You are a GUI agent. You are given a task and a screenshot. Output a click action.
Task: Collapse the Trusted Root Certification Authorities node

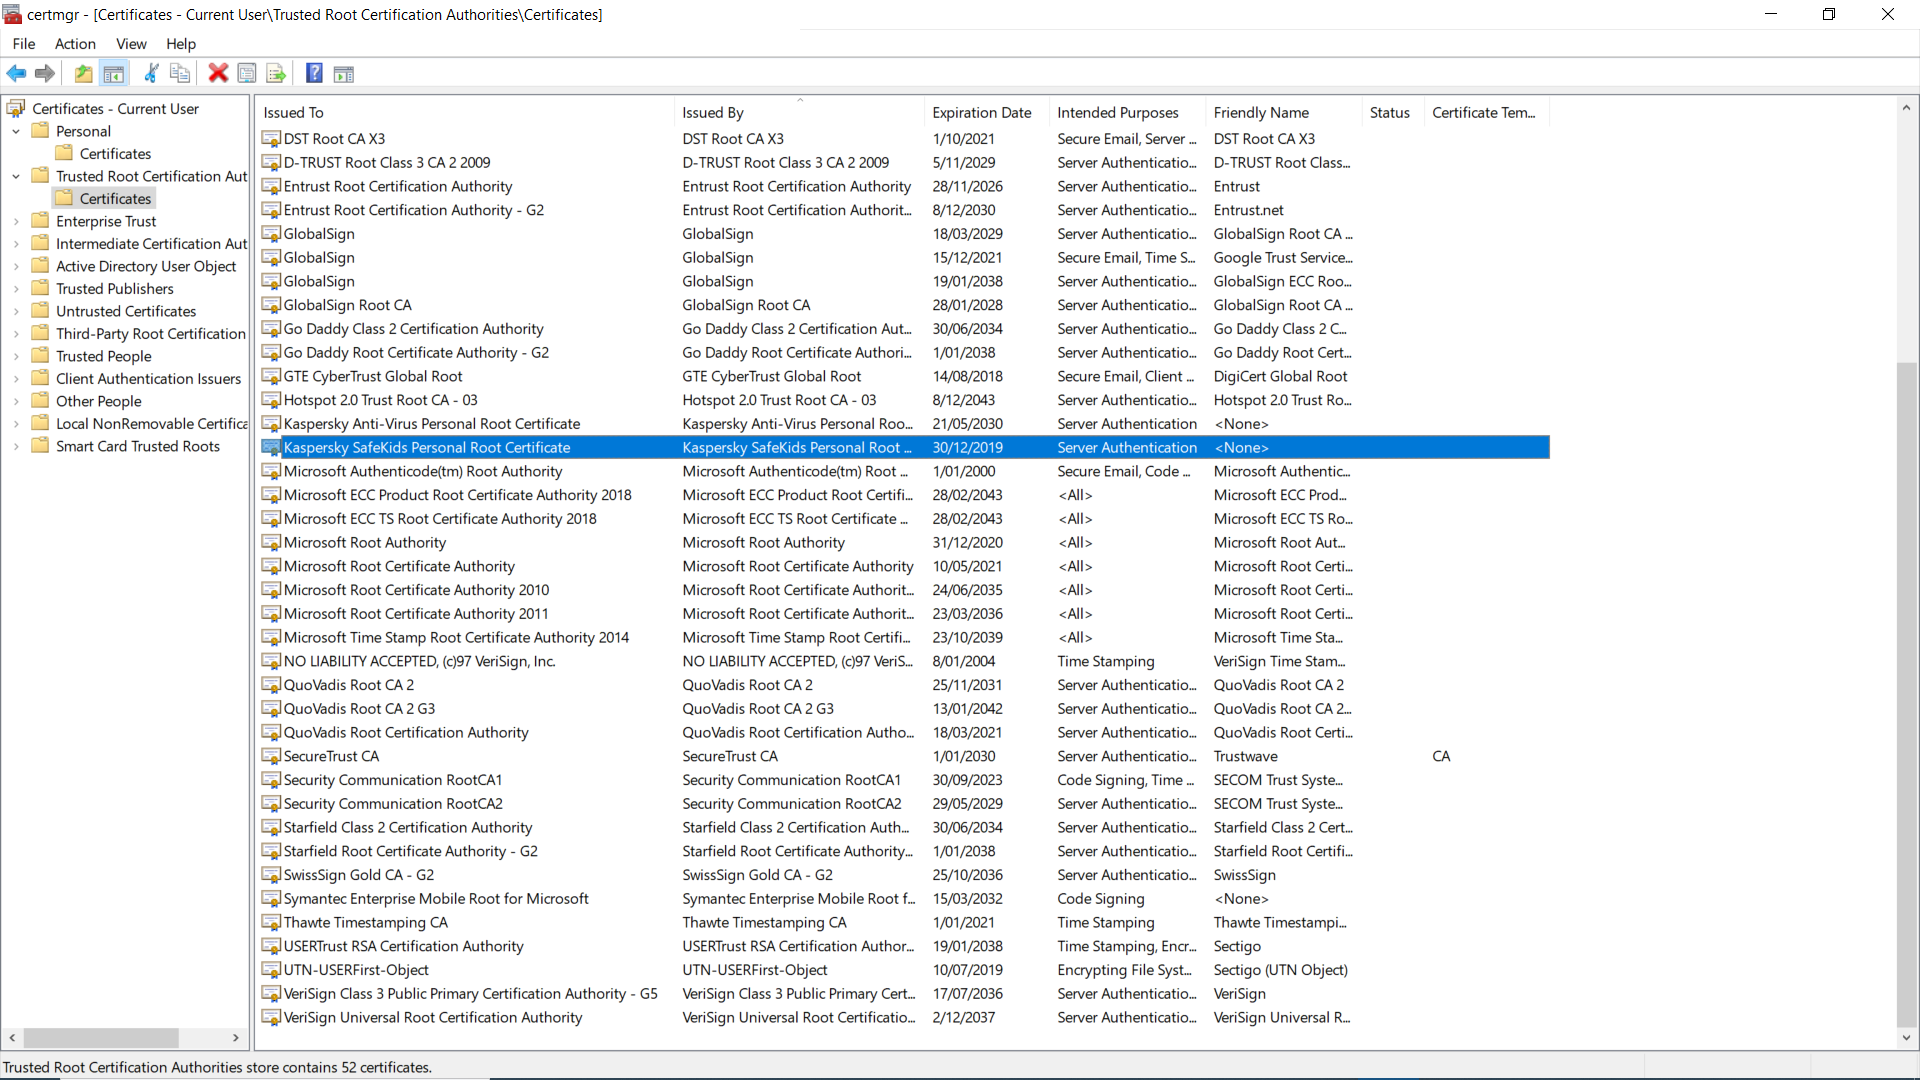[16, 176]
